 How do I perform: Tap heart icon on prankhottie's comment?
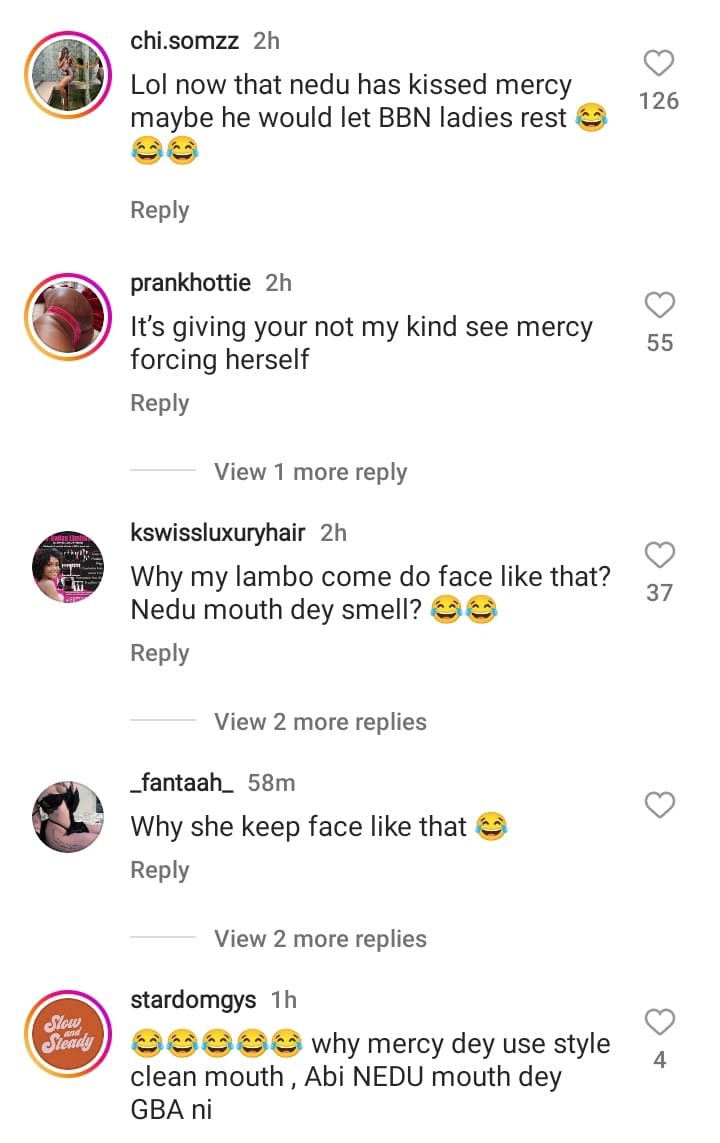click(659, 305)
